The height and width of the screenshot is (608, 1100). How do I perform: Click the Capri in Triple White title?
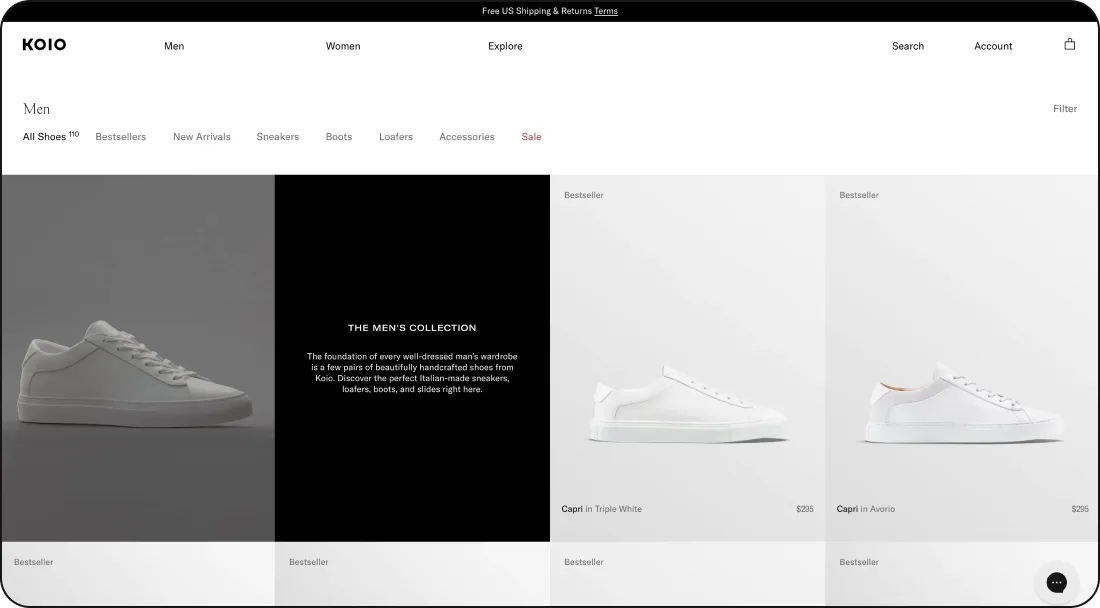coord(601,509)
